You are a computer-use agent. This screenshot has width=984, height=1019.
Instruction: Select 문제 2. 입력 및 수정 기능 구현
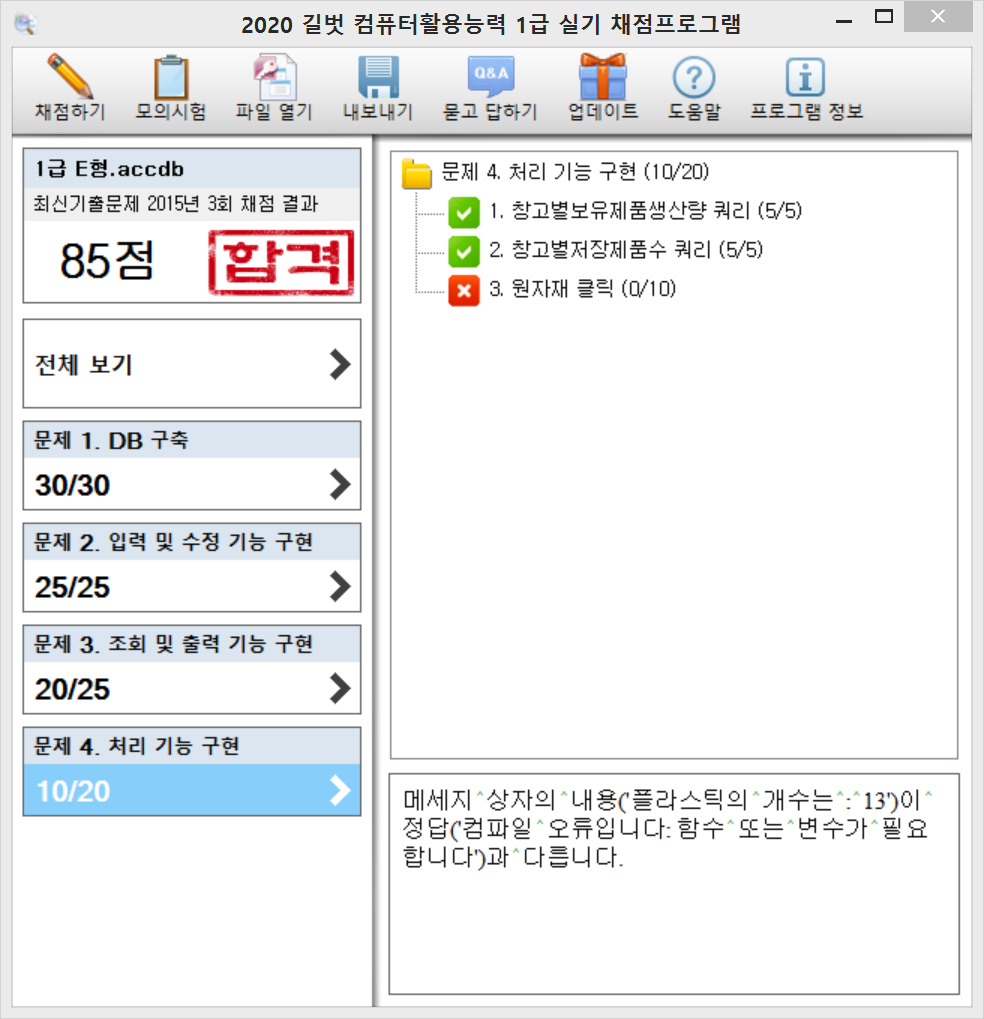(x=191, y=567)
